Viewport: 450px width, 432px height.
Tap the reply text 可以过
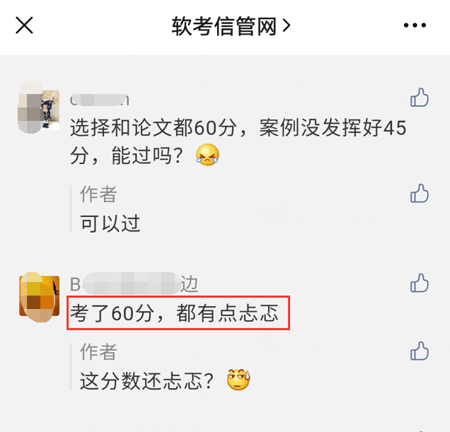tap(110, 223)
